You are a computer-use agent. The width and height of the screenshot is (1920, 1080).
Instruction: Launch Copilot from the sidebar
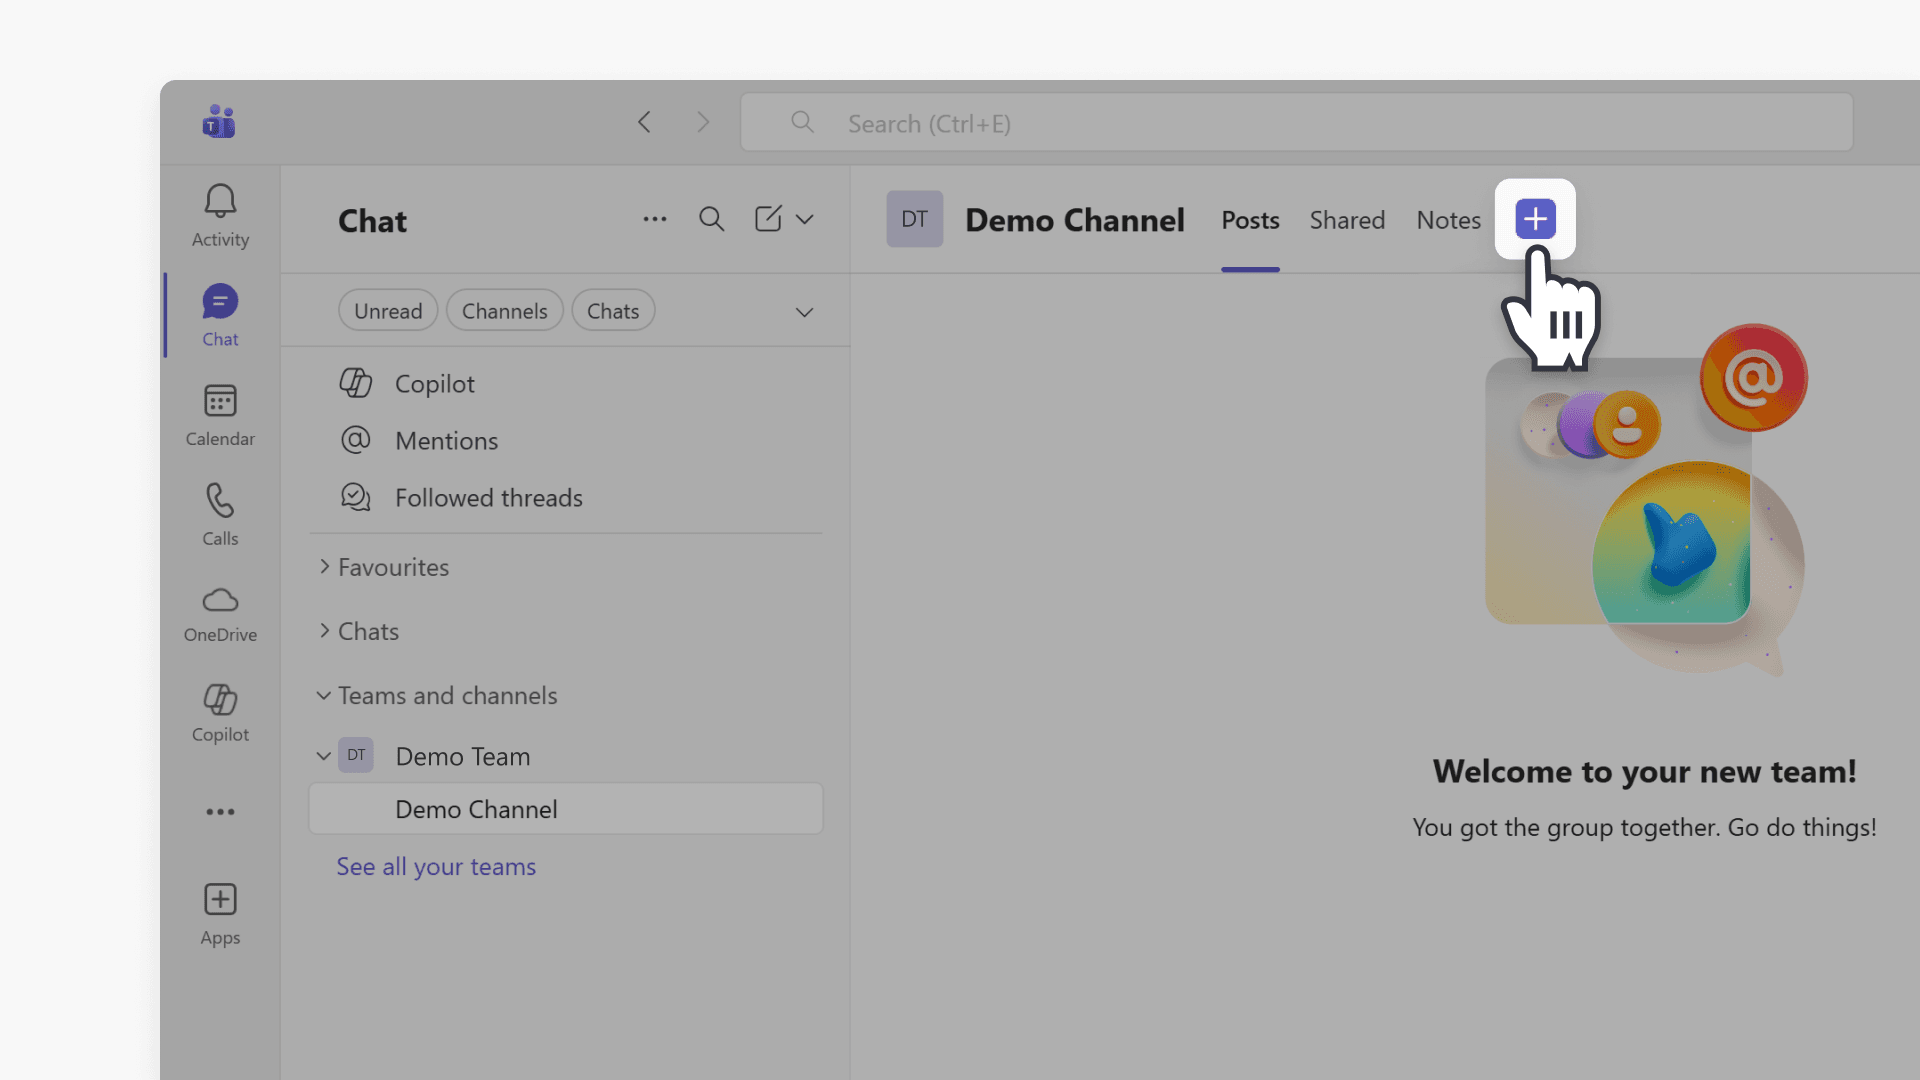pyautogui.click(x=219, y=712)
